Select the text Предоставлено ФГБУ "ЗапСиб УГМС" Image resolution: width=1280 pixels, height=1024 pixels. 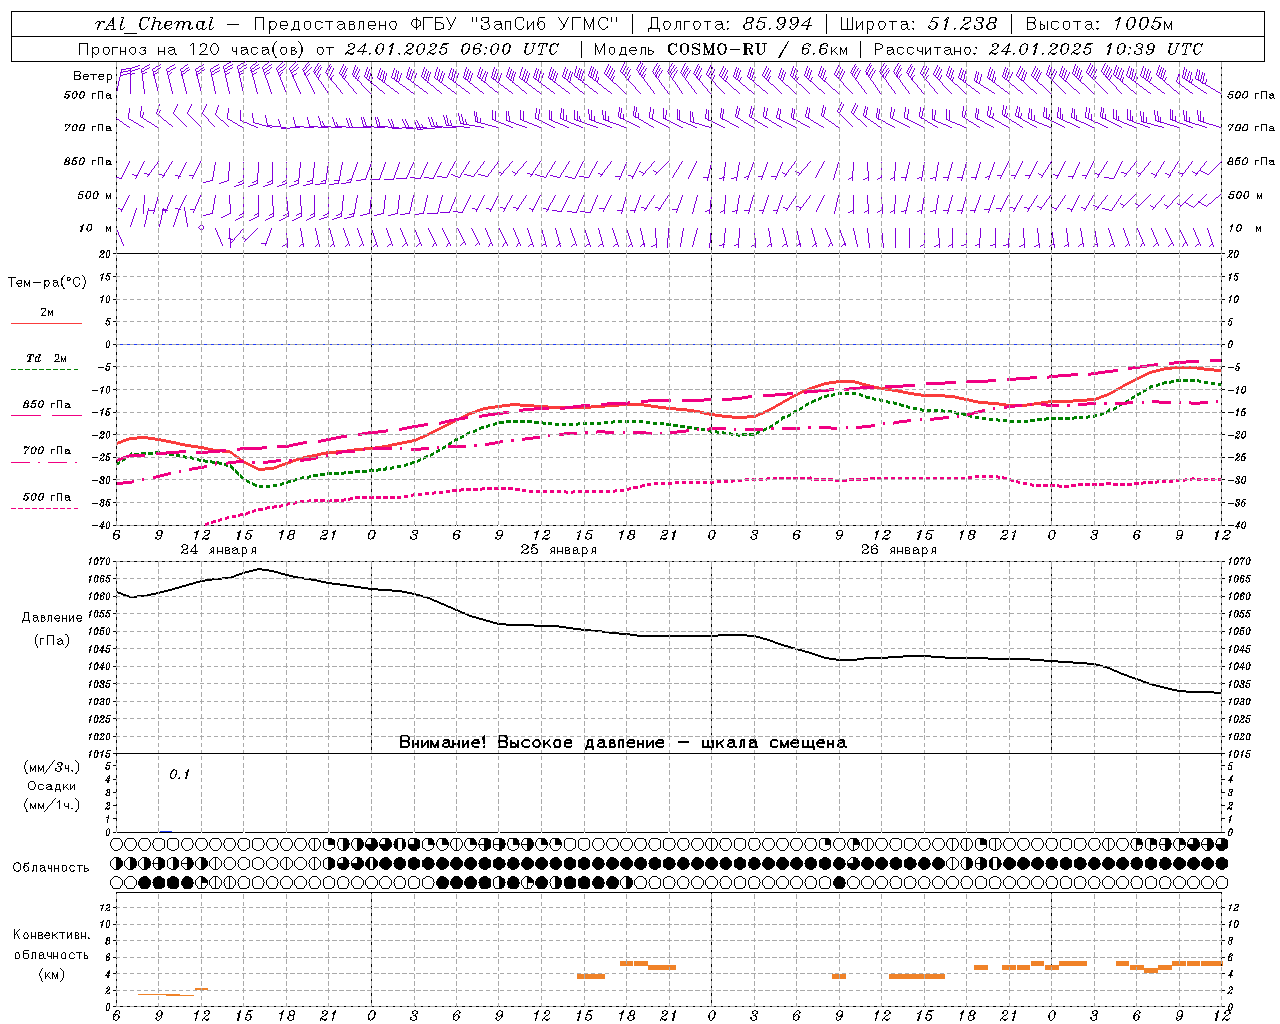click(x=437, y=24)
